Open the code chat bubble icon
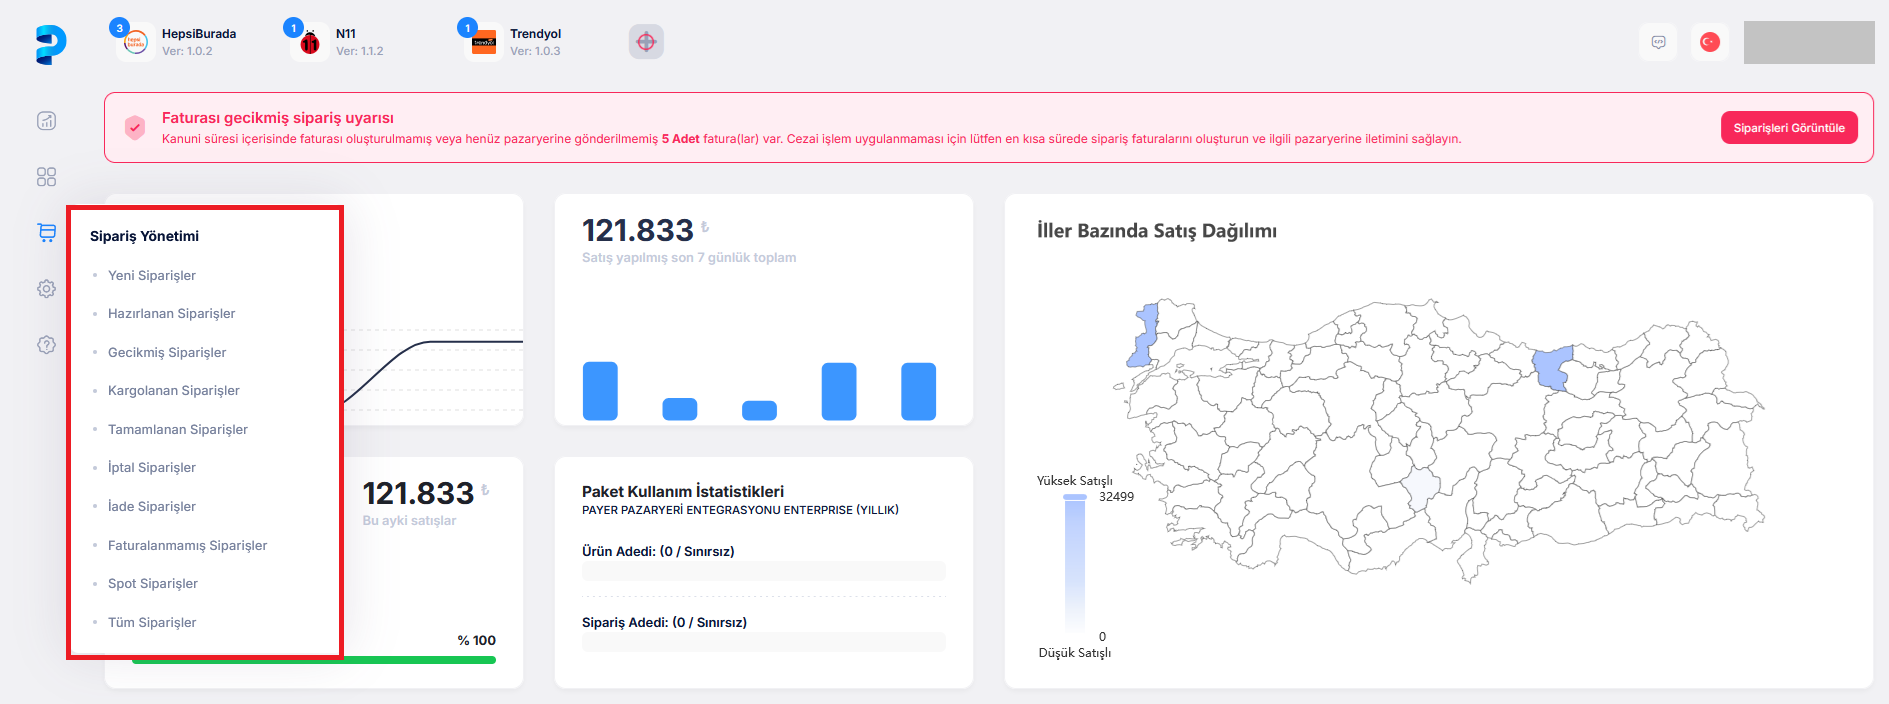 click(x=1658, y=42)
